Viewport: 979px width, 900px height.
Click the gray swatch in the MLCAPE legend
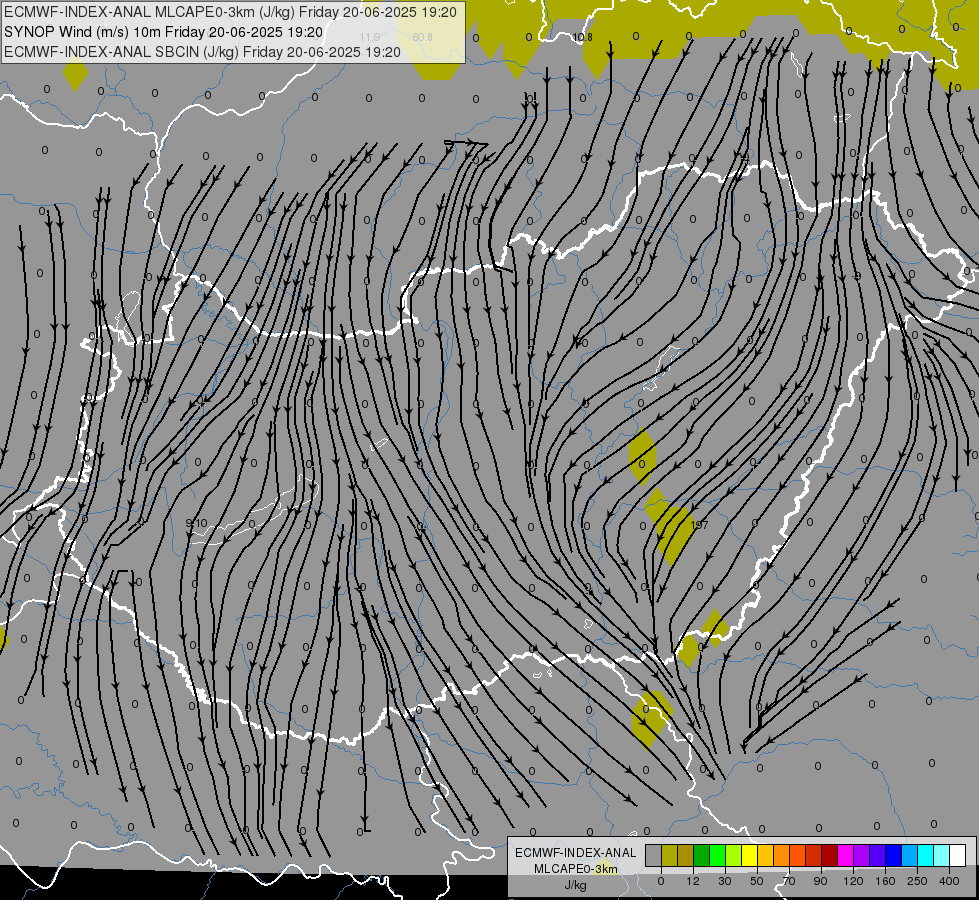click(x=654, y=855)
